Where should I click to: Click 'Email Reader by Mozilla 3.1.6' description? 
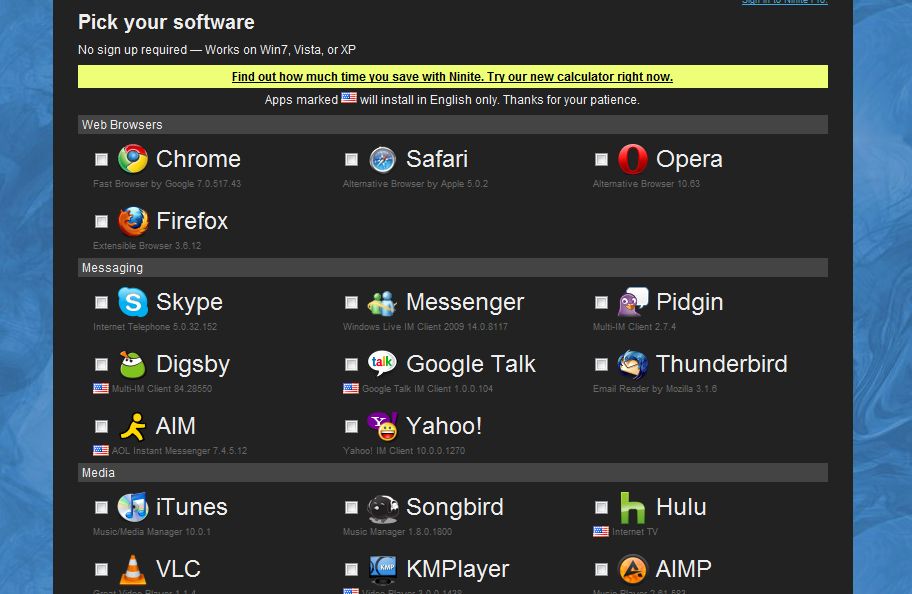[x=655, y=389]
